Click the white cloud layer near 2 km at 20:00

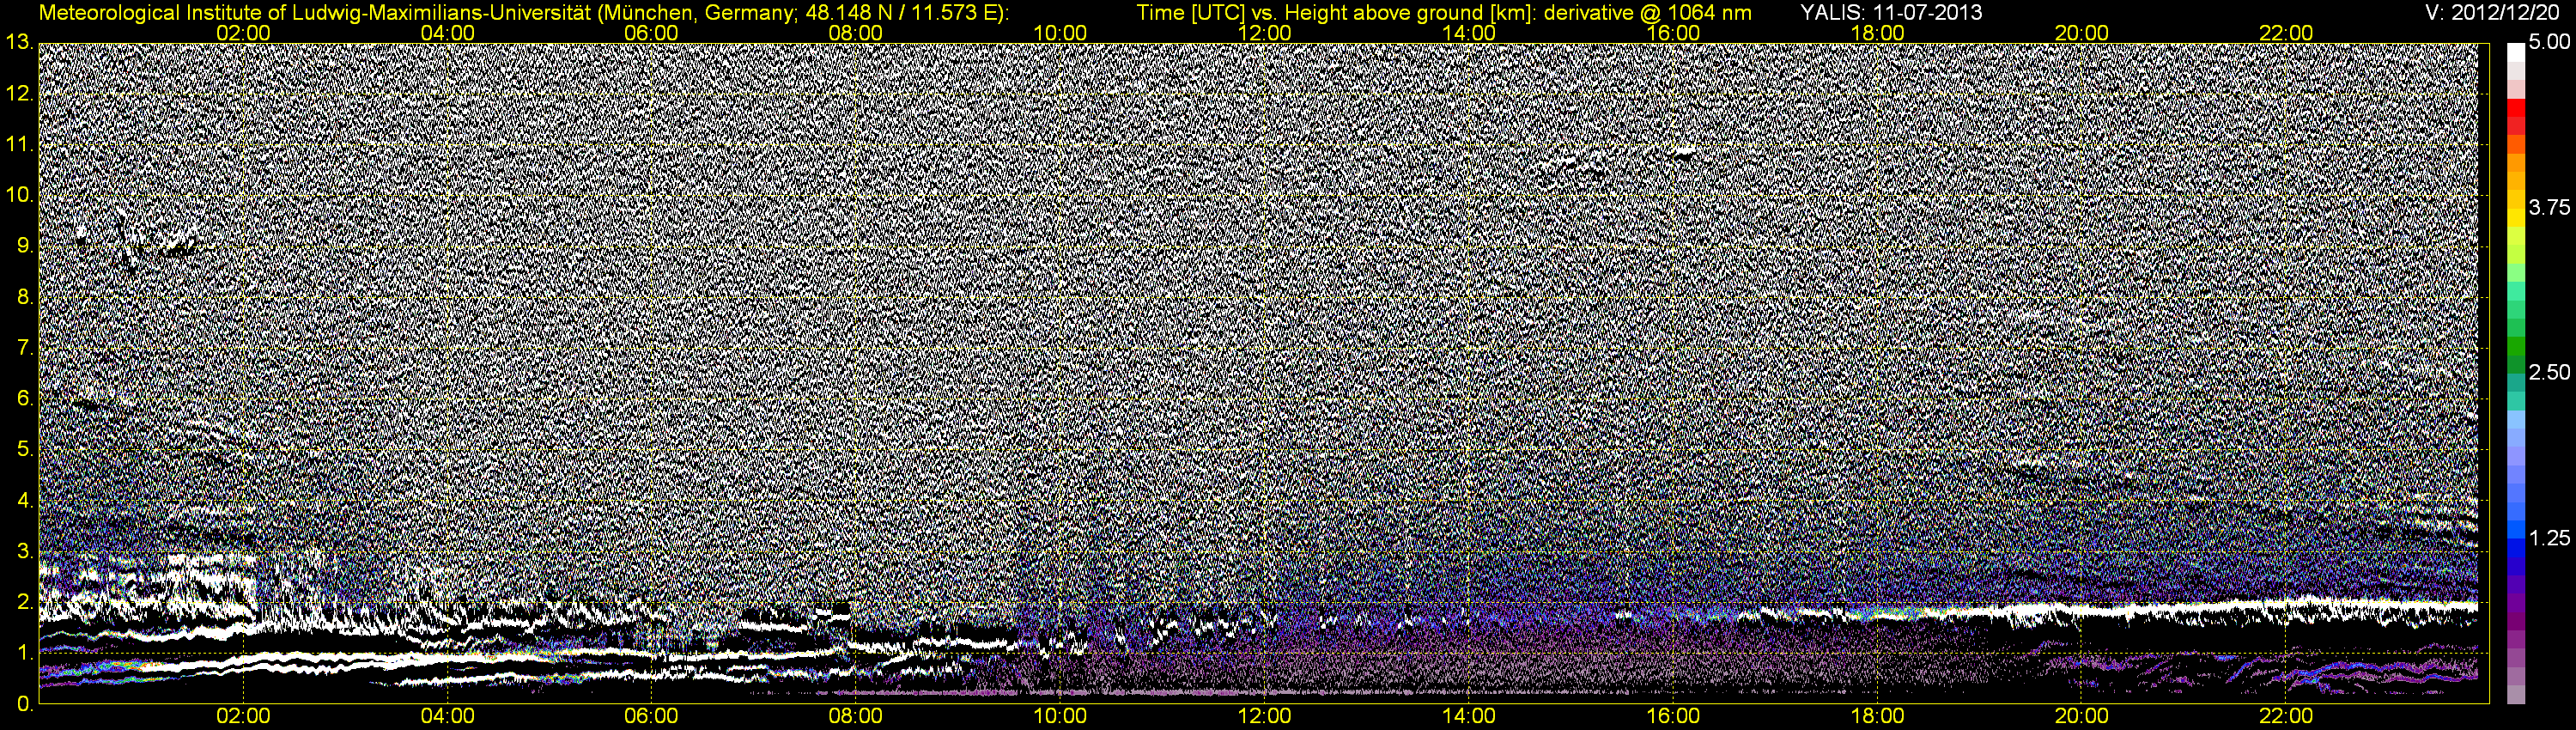2082,609
